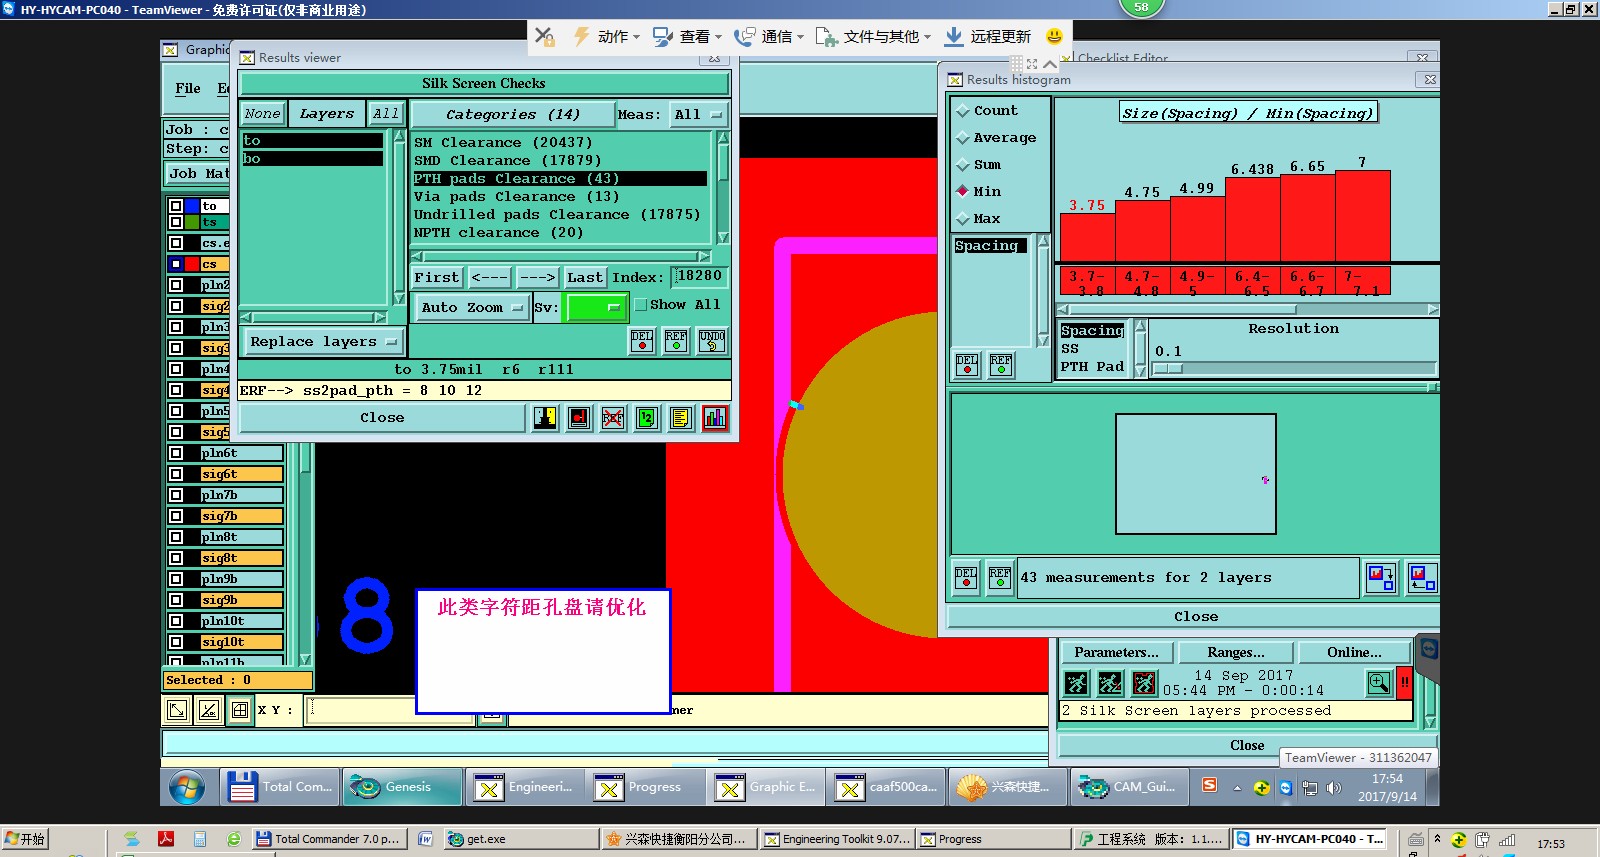The height and width of the screenshot is (857, 1600).
Task: Open the TeamViewer 文件与其他 menu
Action: pos(873,36)
